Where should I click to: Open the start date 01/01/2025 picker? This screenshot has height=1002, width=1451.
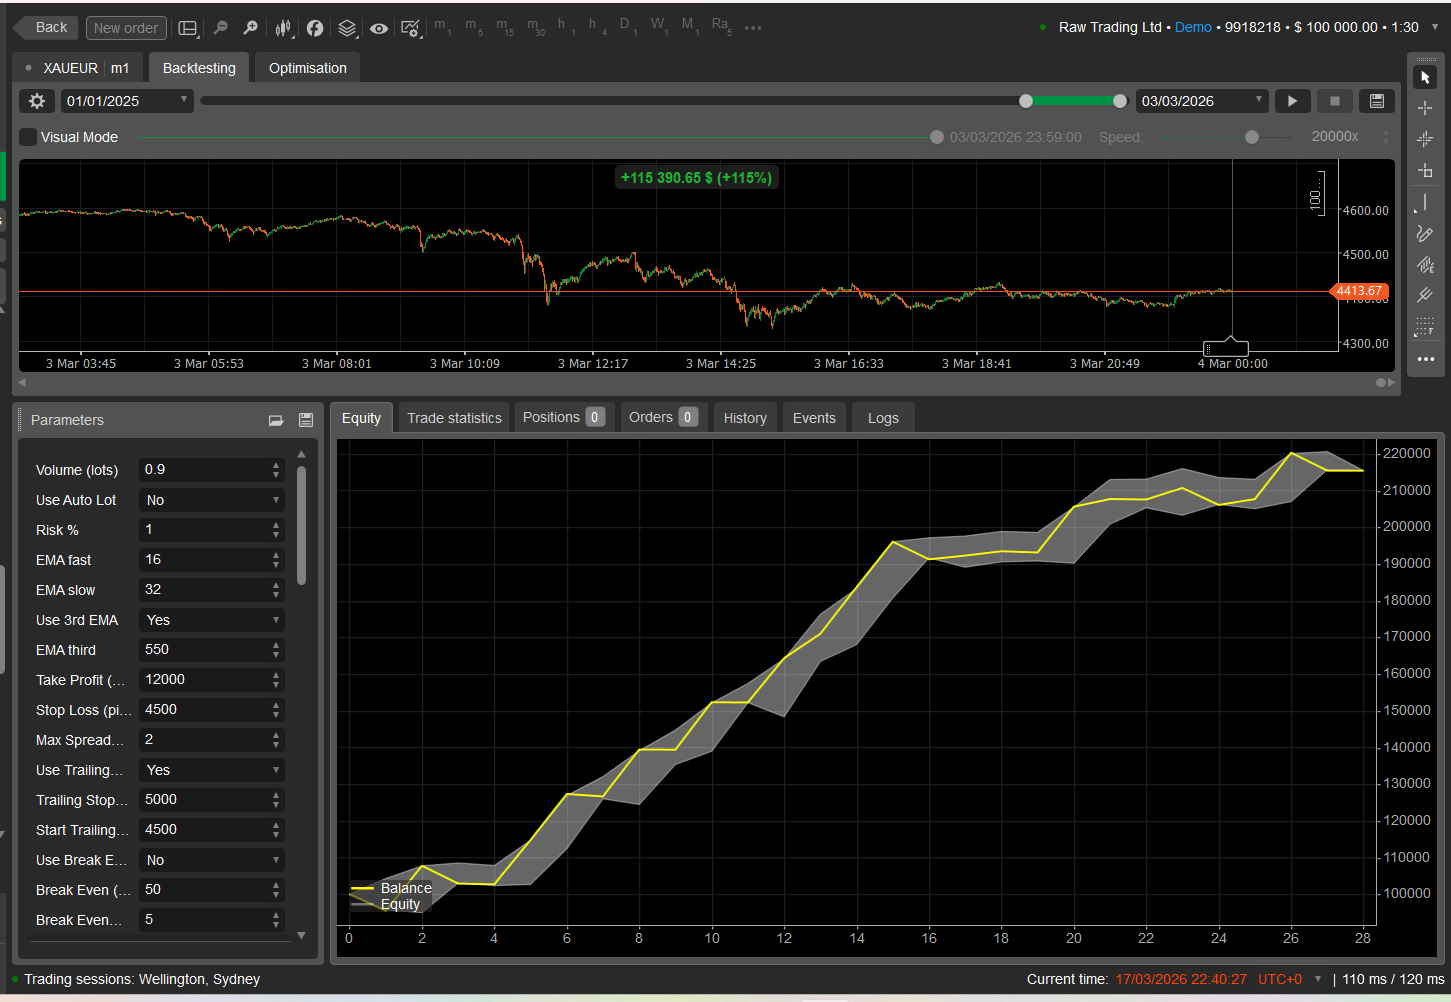click(x=127, y=101)
